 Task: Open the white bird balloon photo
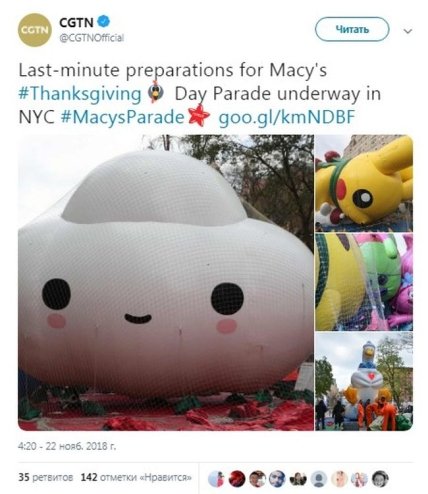coord(364,381)
